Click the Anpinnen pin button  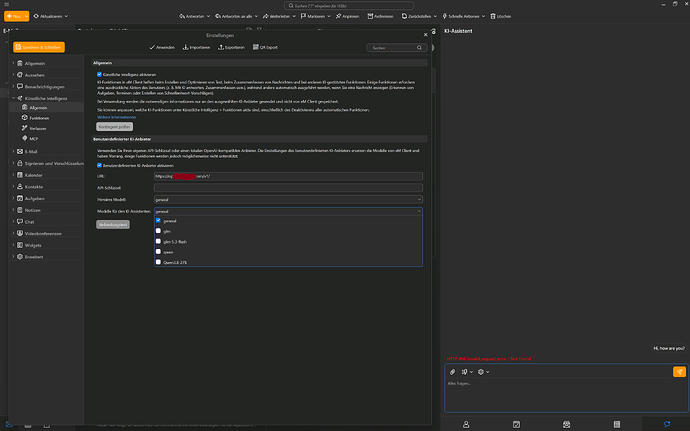coord(347,16)
